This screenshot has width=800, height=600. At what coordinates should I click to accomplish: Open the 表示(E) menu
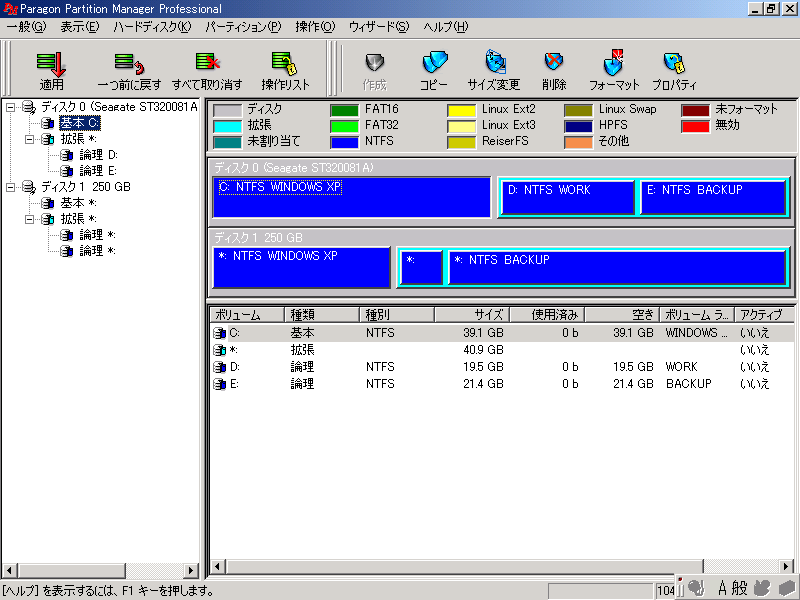[80, 27]
